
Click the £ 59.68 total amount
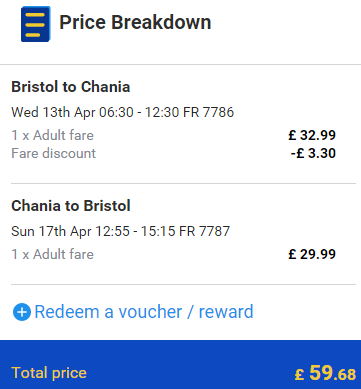325,373
